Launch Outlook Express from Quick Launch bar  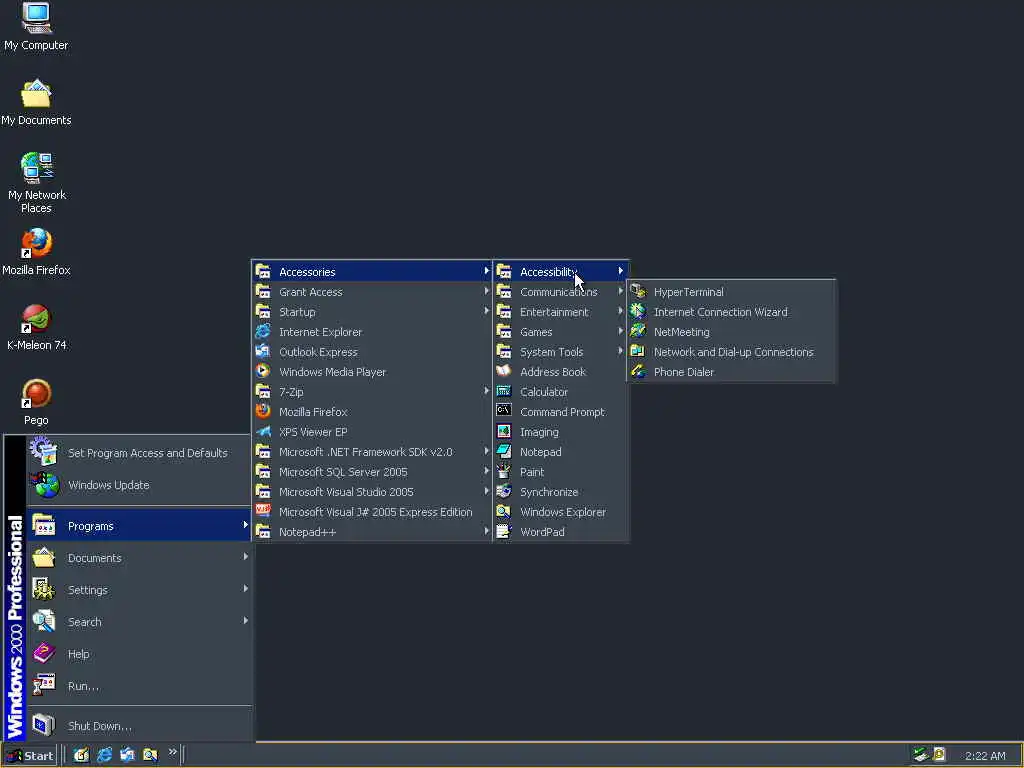[127, 755]
